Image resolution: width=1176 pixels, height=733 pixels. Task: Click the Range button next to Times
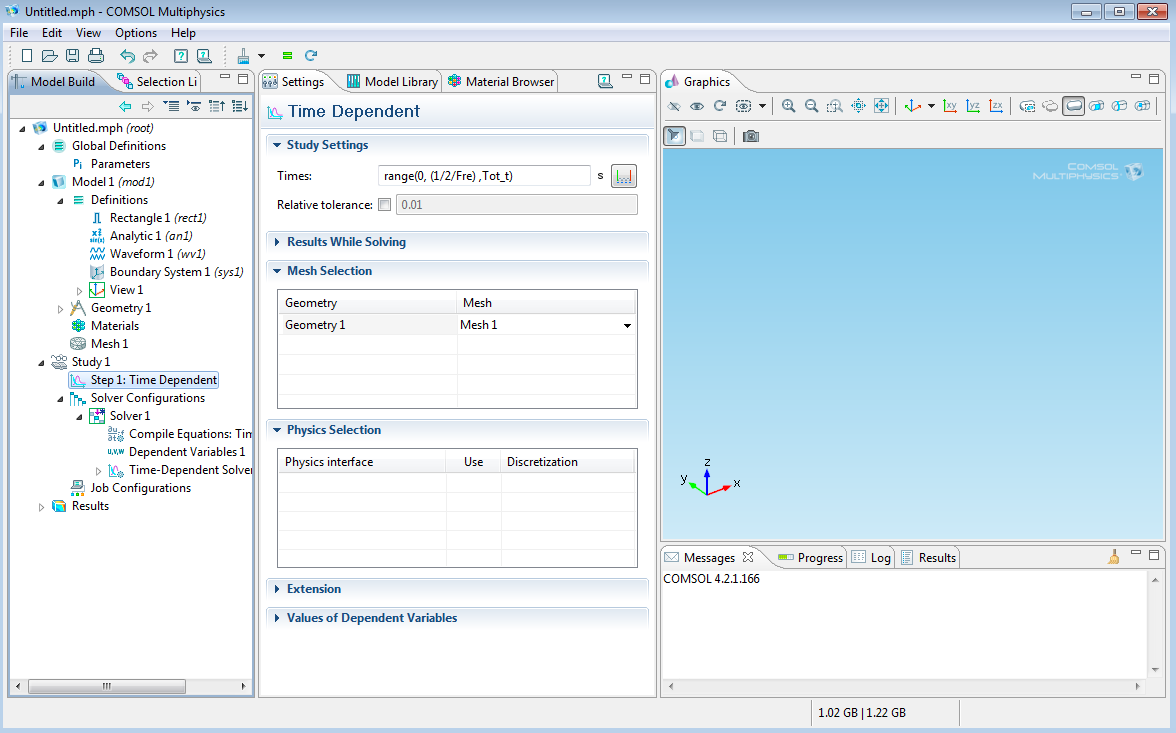click(624, 176)
